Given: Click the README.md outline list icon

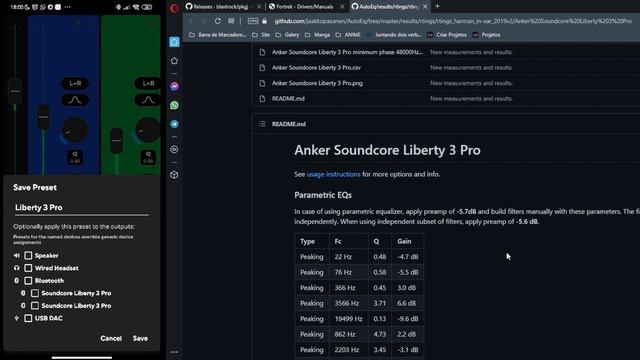Looking at the screenshot, I should click(x=262, y=124).
